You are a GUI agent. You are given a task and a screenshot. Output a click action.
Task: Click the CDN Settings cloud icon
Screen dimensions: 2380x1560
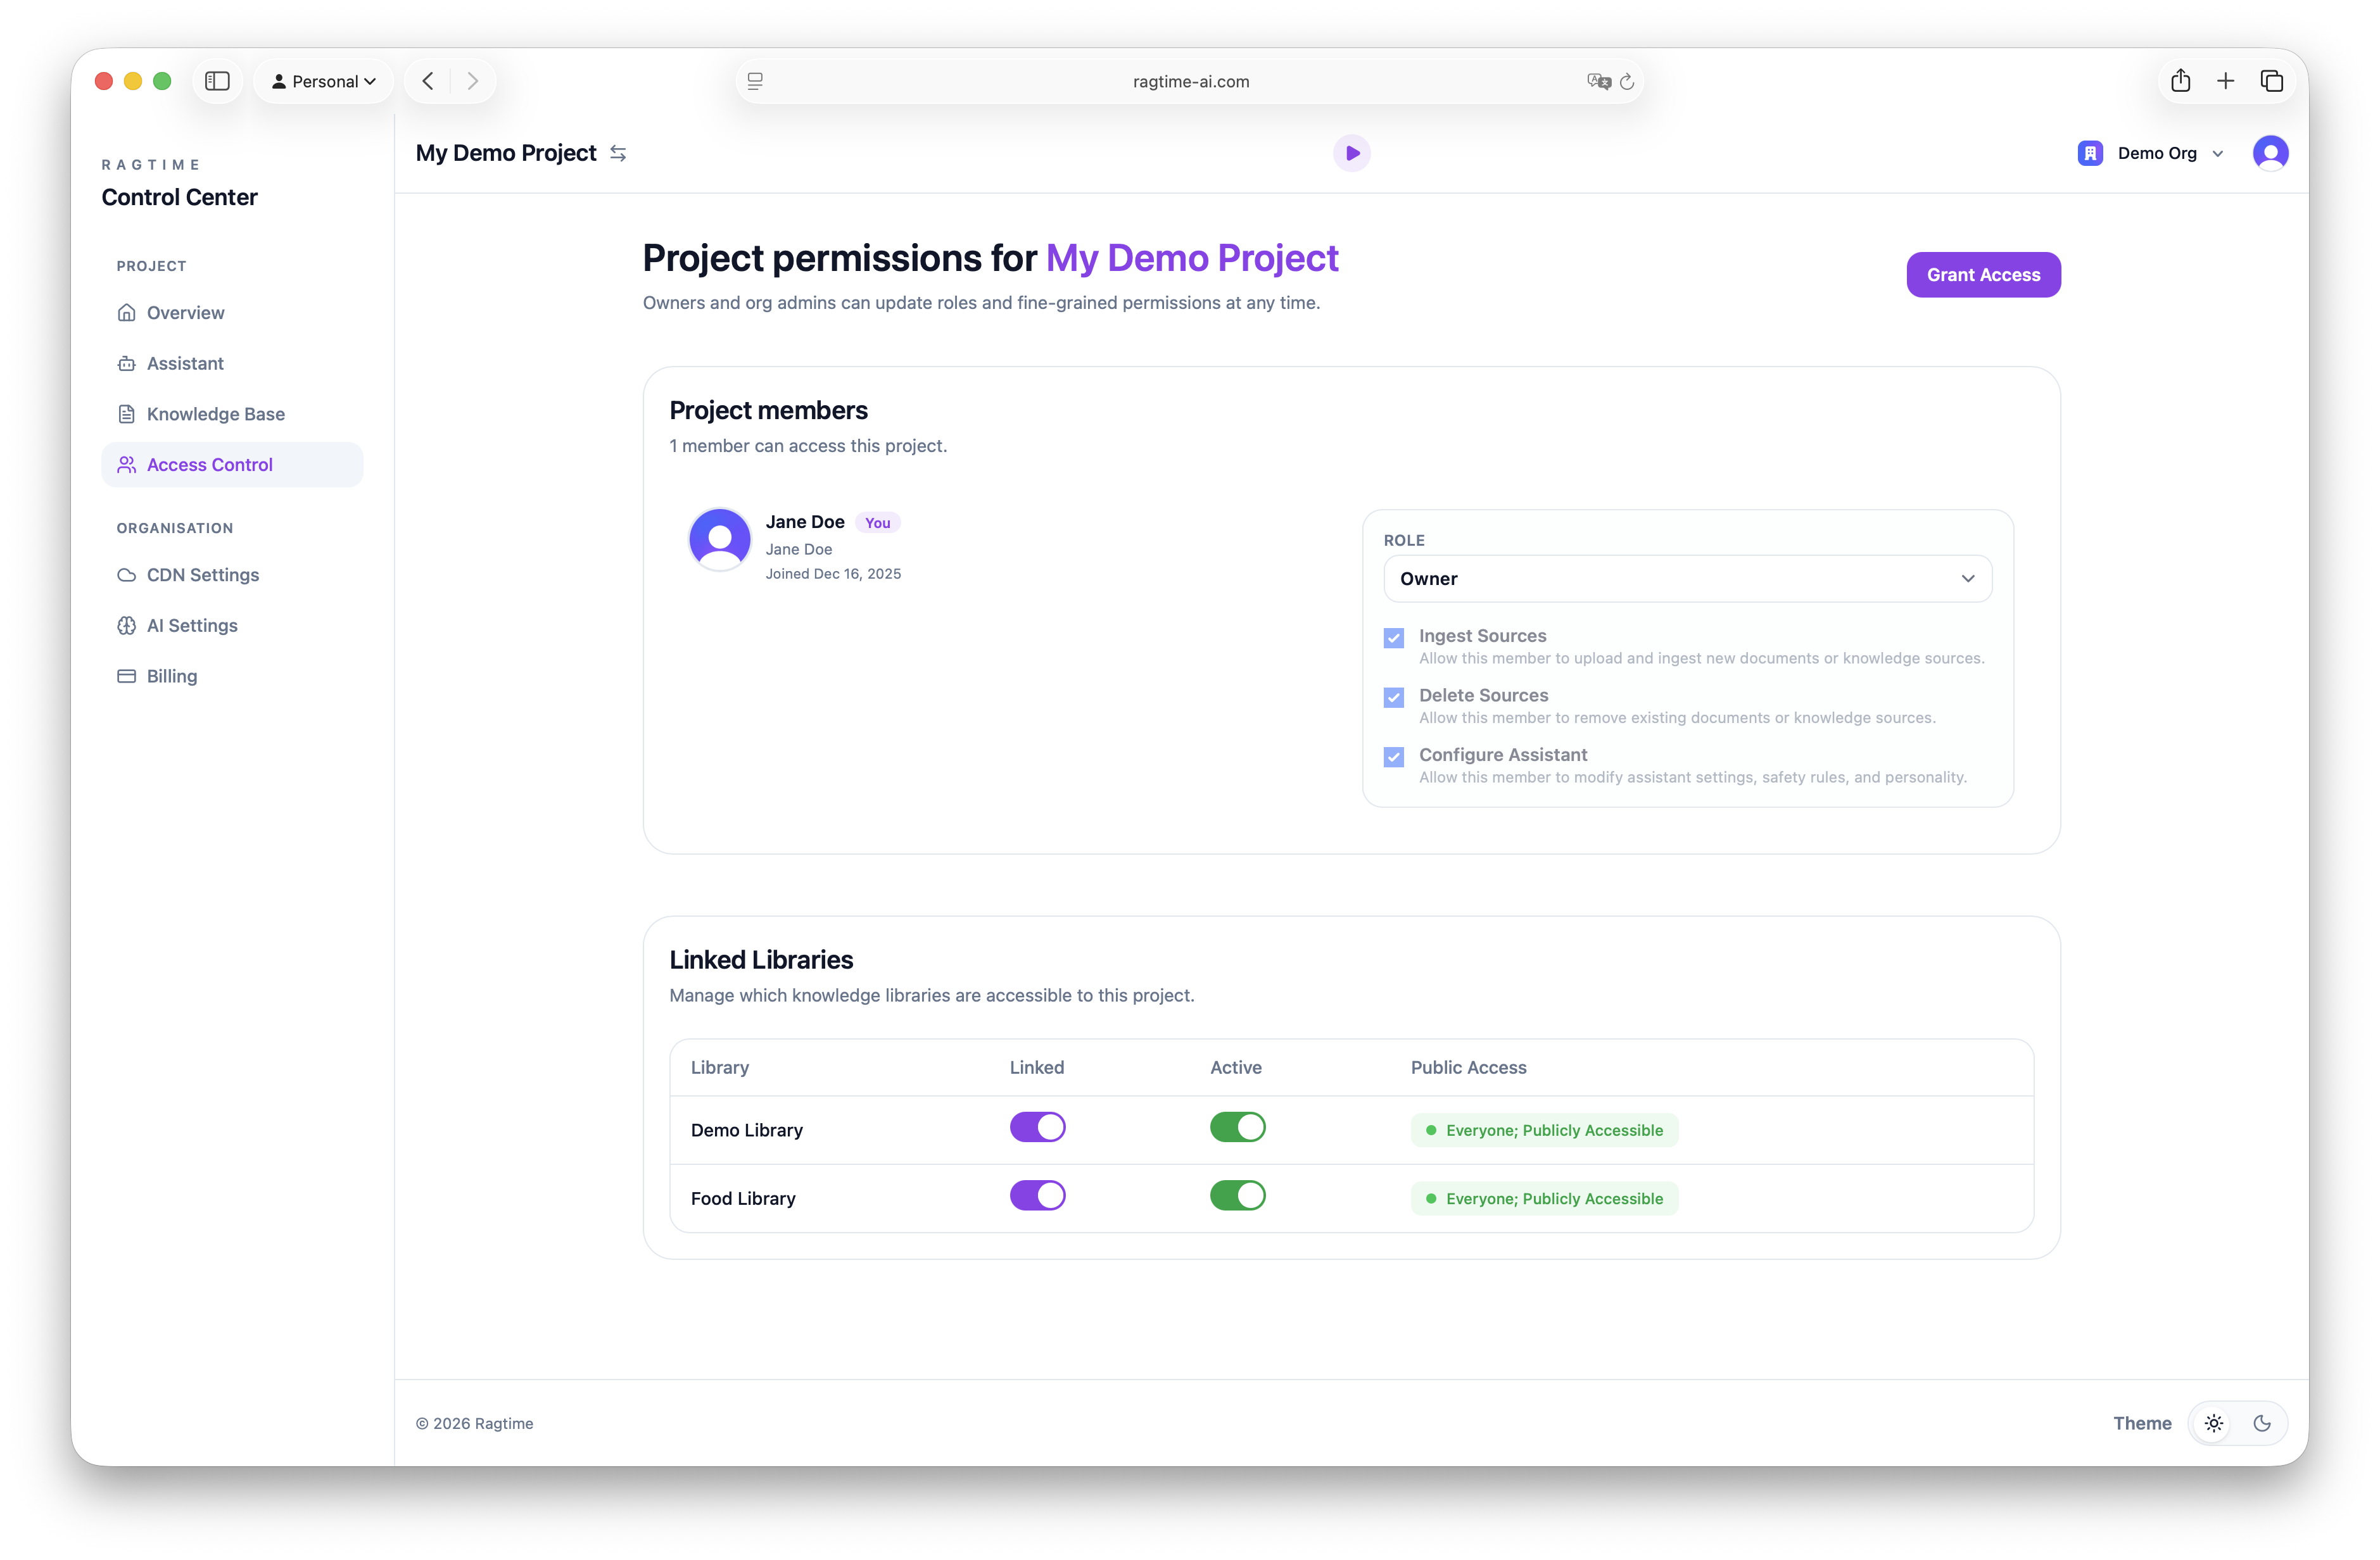(126, 575)
